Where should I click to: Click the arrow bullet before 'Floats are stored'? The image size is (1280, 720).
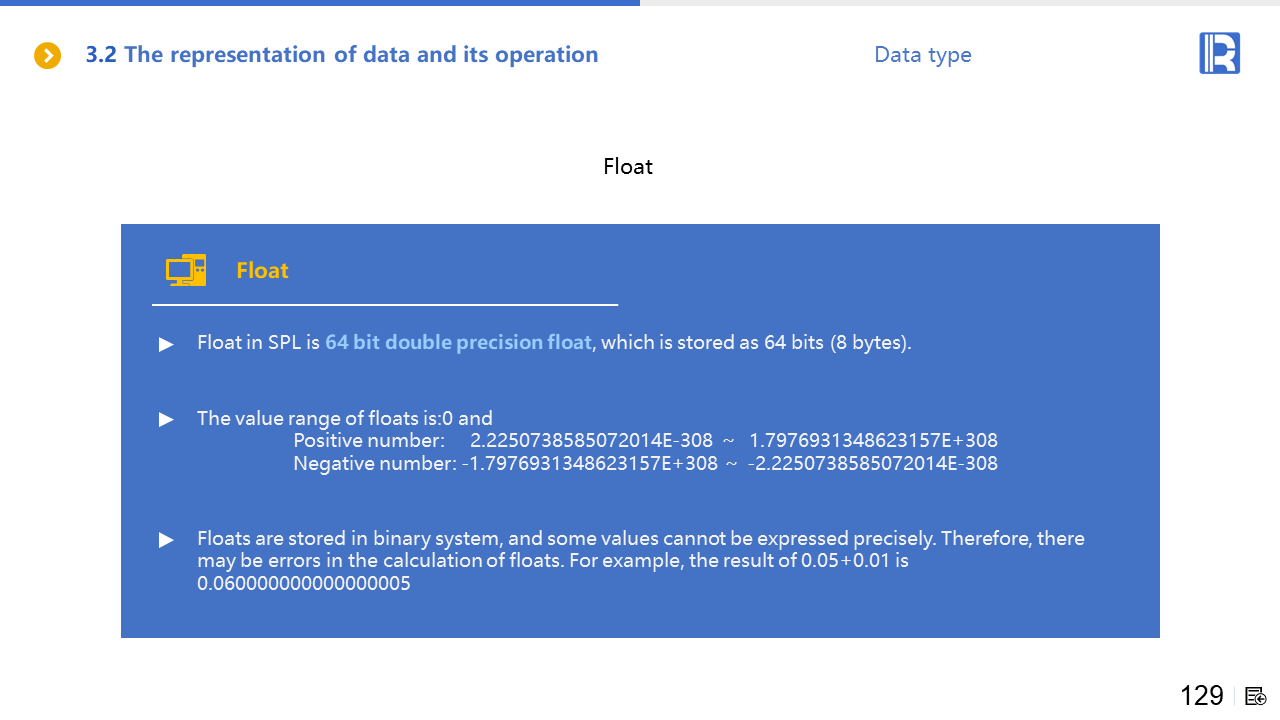pyautogui.click(x=166, y=540)
